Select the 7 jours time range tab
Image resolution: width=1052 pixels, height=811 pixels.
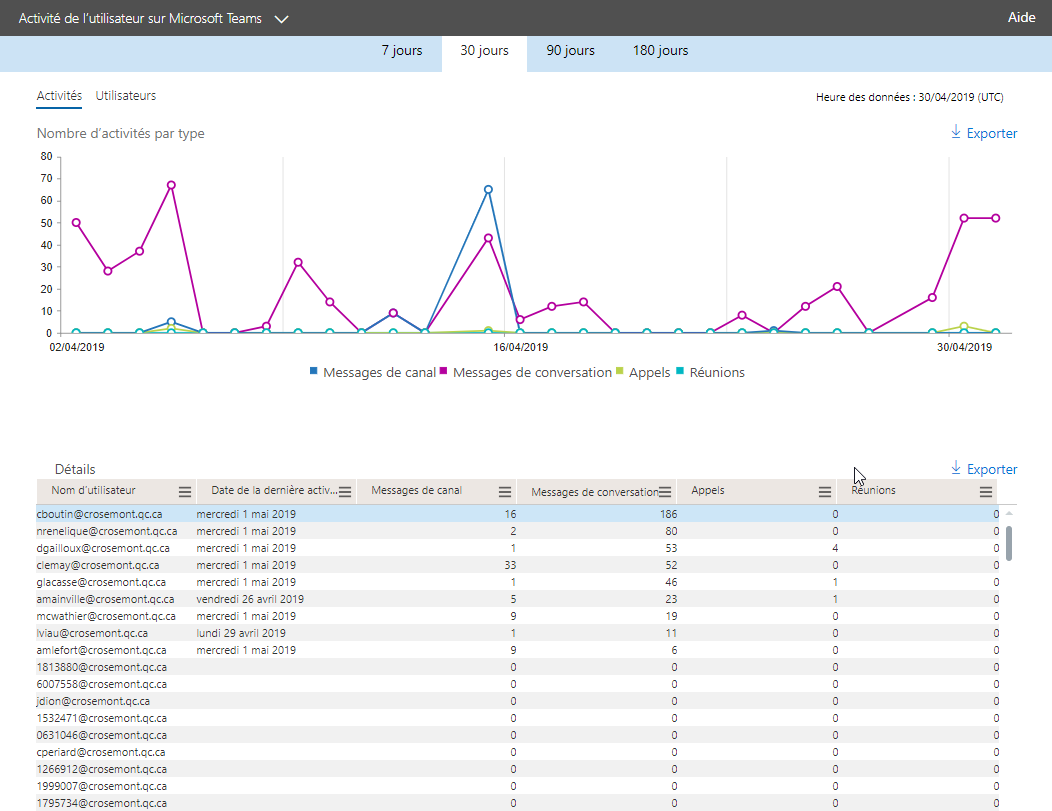402,51
